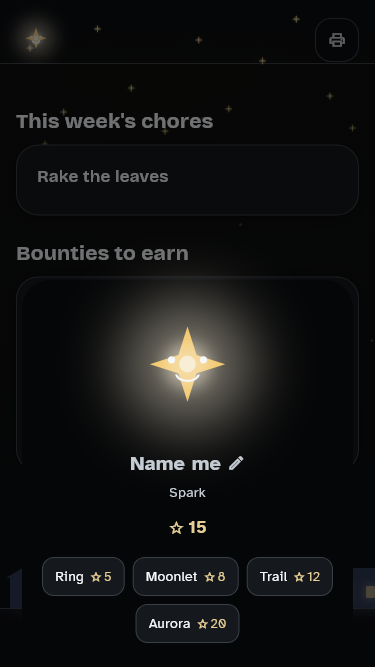Click the star icon in the Aurora chip

pos(203,624)
